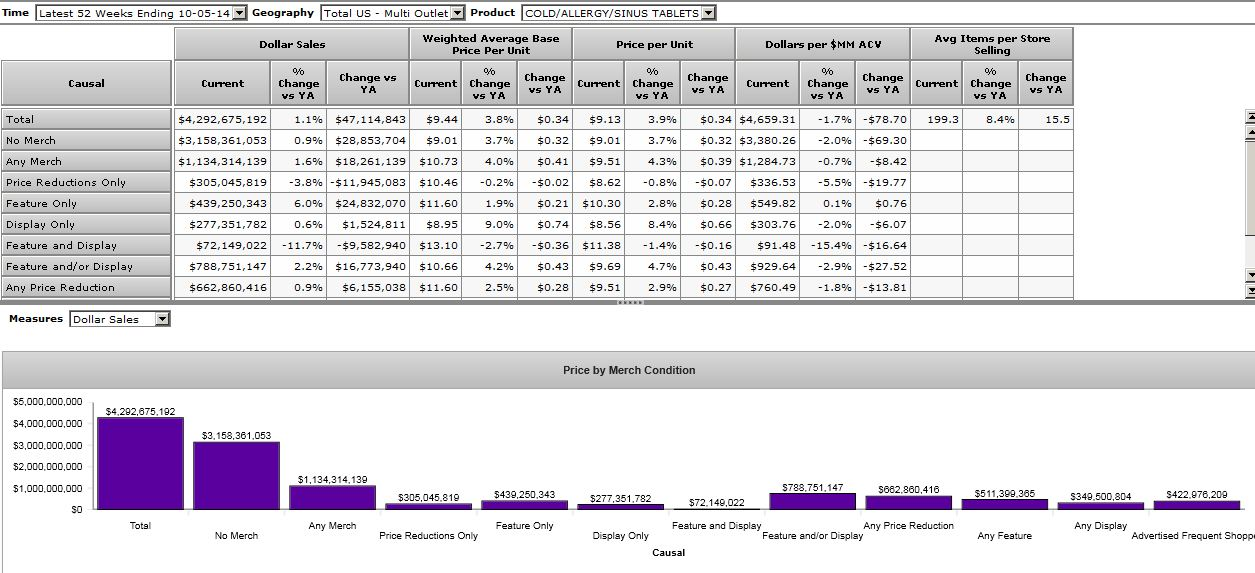Click the Total bar in chart

pos(140,463)
